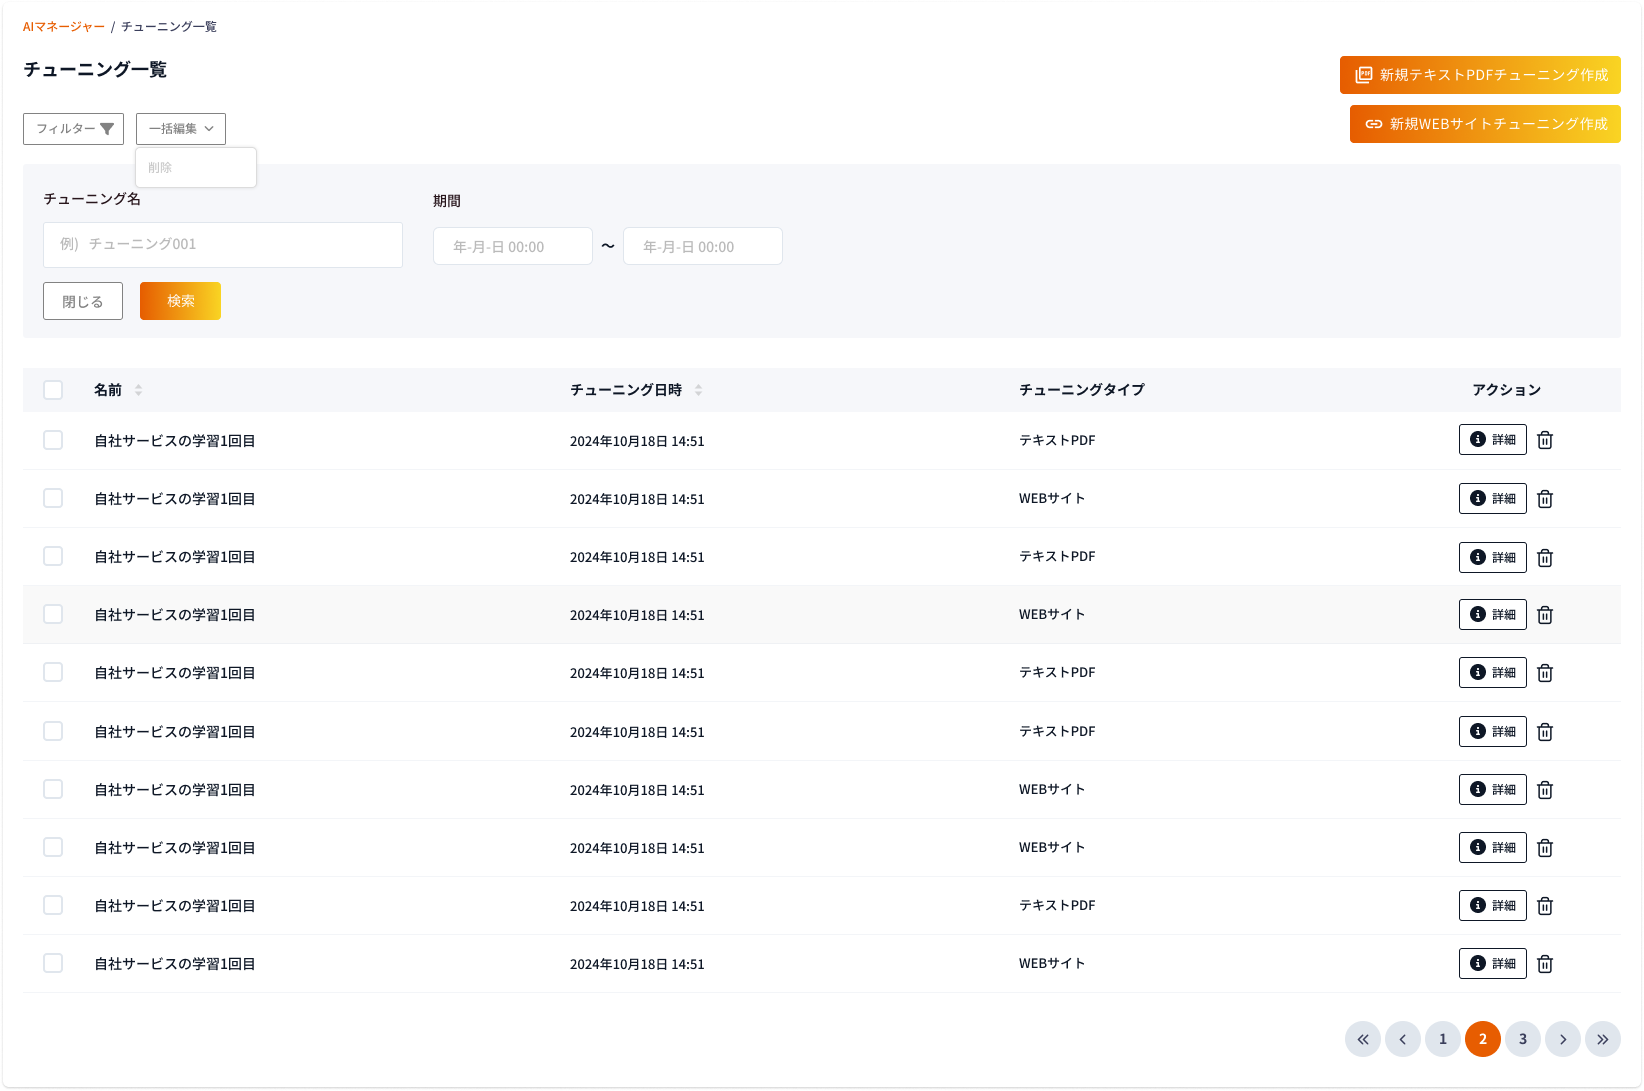Jump to last page with double-right arrows
Screen dimensions: 1644x1091
[x=1602, y=1039]
